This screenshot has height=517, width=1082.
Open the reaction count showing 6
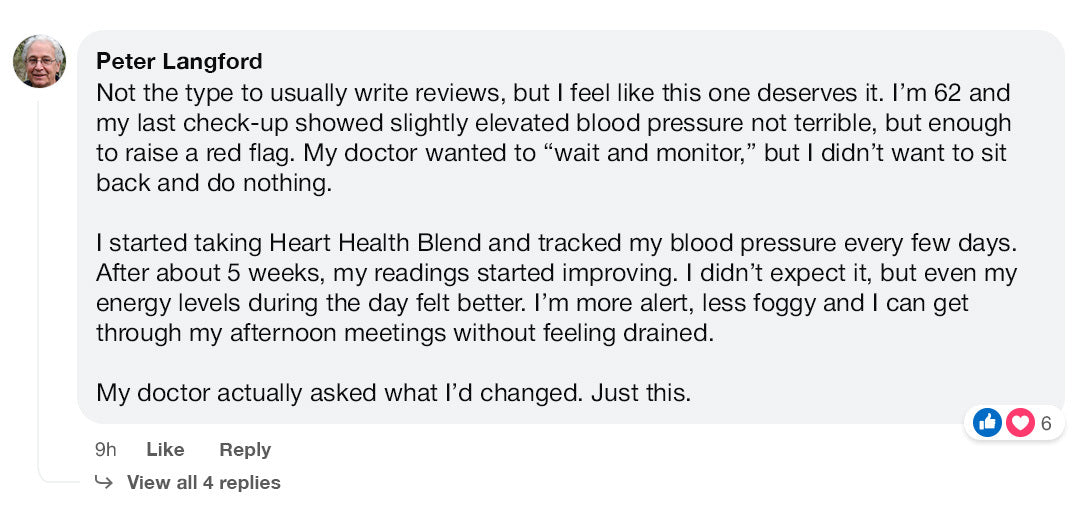(1046, 423)
